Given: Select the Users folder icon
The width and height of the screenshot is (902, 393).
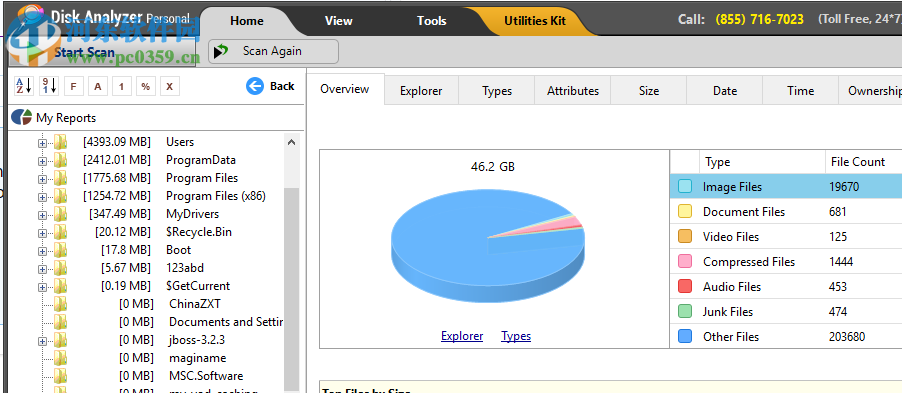Looking at the screenshot, I should [60, 142].
